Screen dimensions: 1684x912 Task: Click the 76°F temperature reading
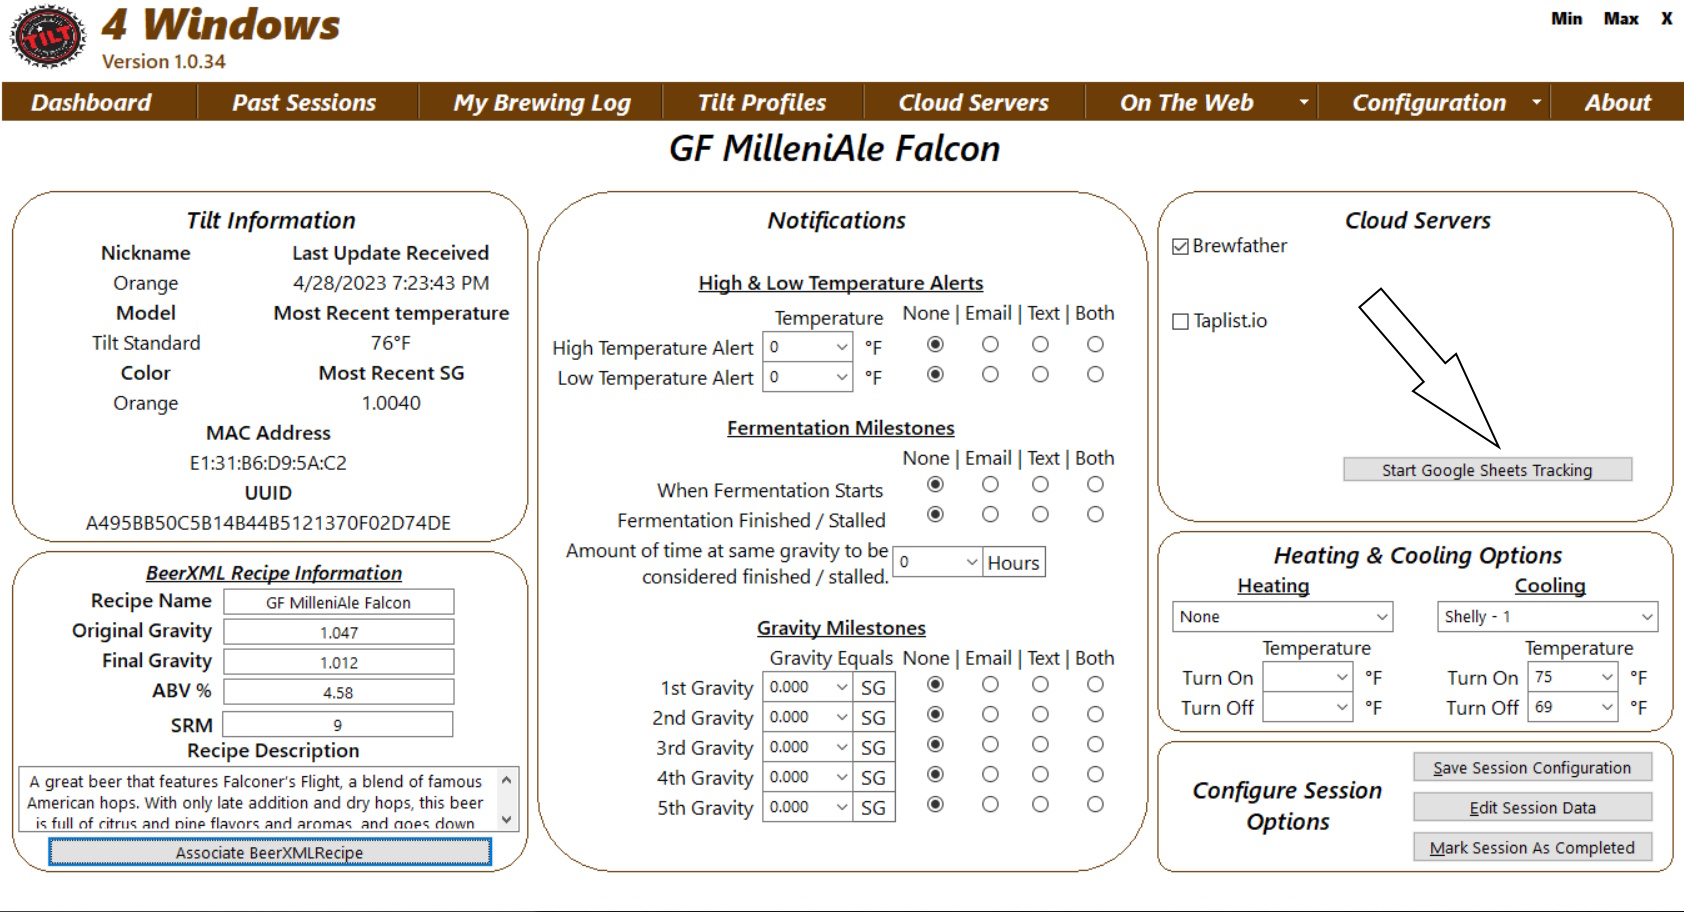click(391, 343)
